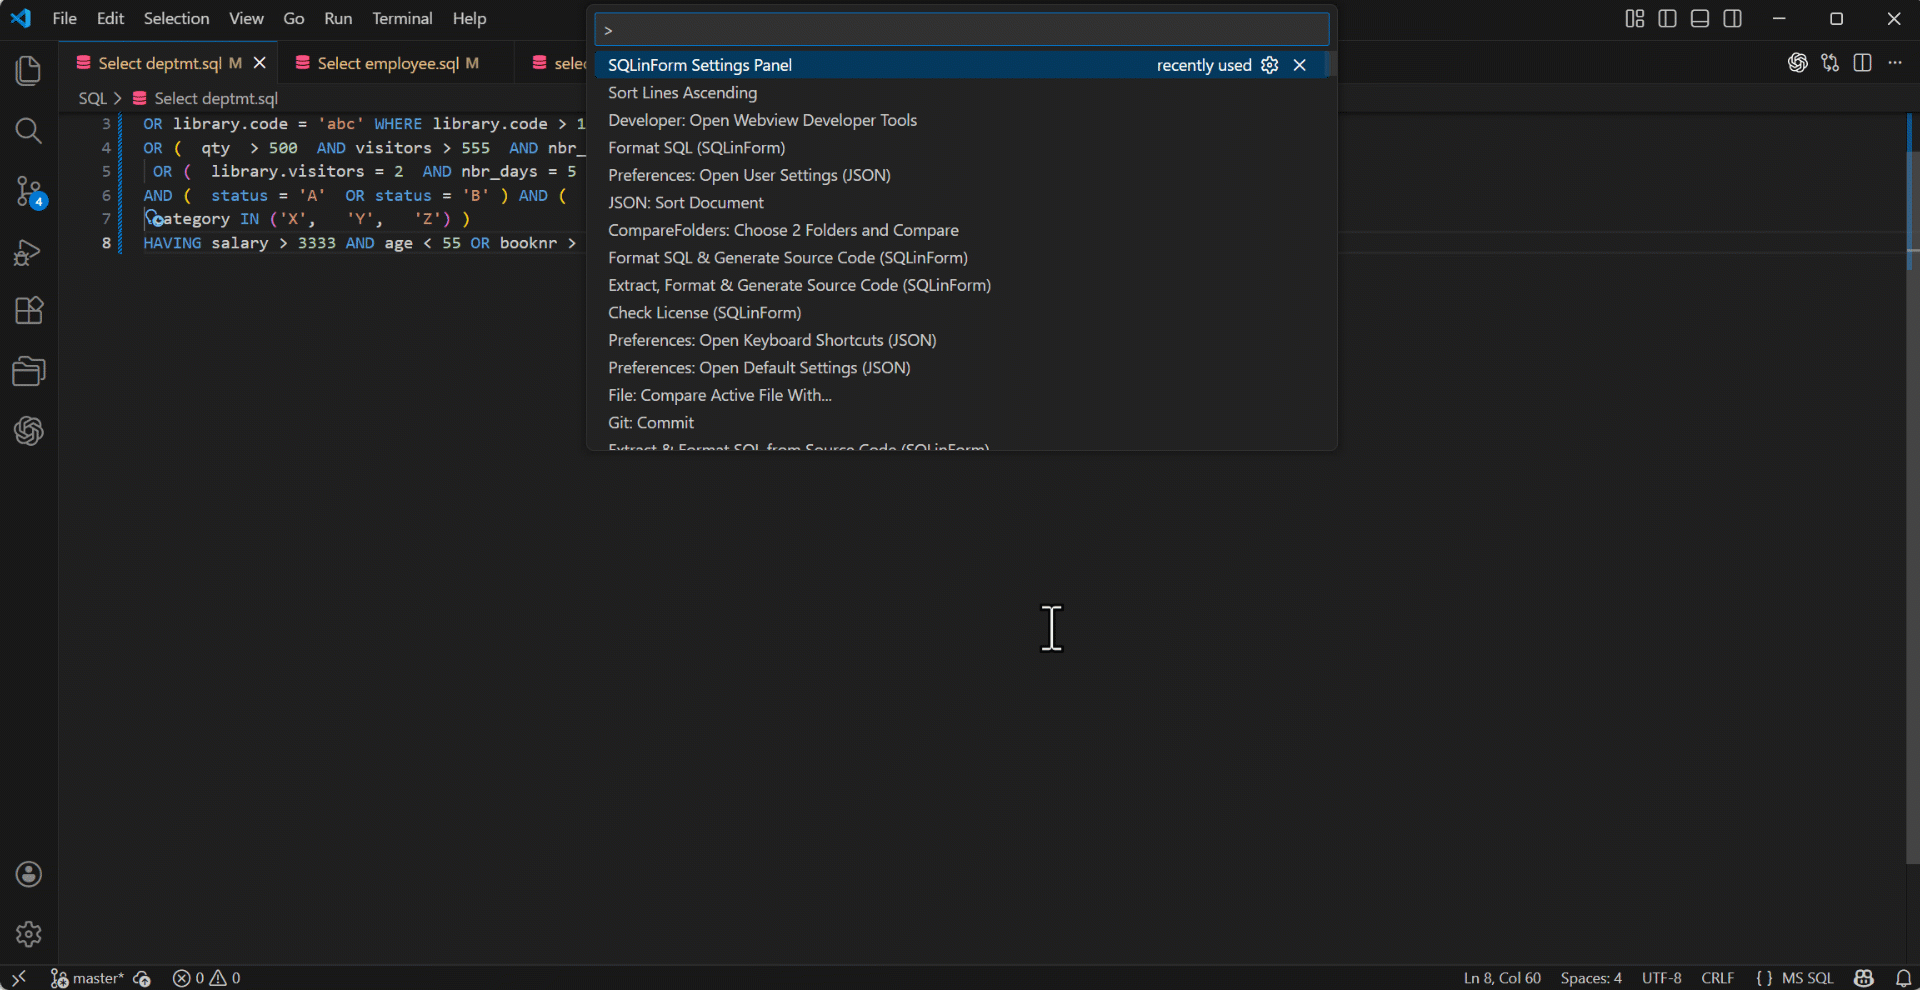Run Extract, Format & Generate Source Code
This screenshot has width=1920, height=990.
point(962,285)
